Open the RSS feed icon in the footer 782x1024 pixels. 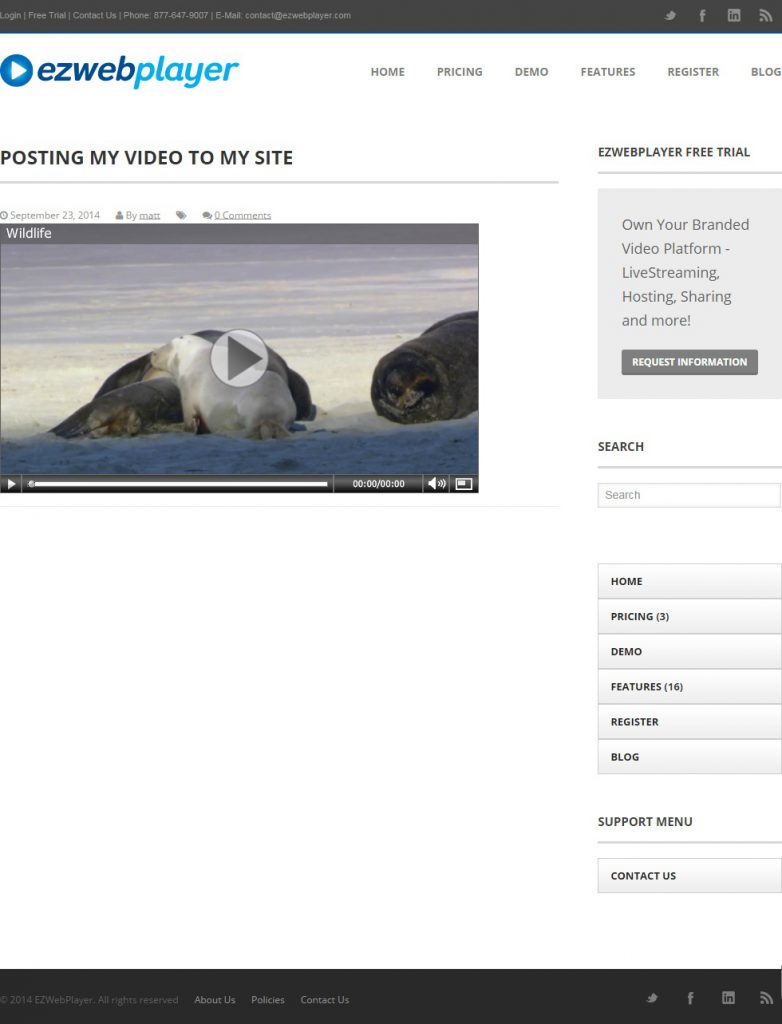(766, 998)
